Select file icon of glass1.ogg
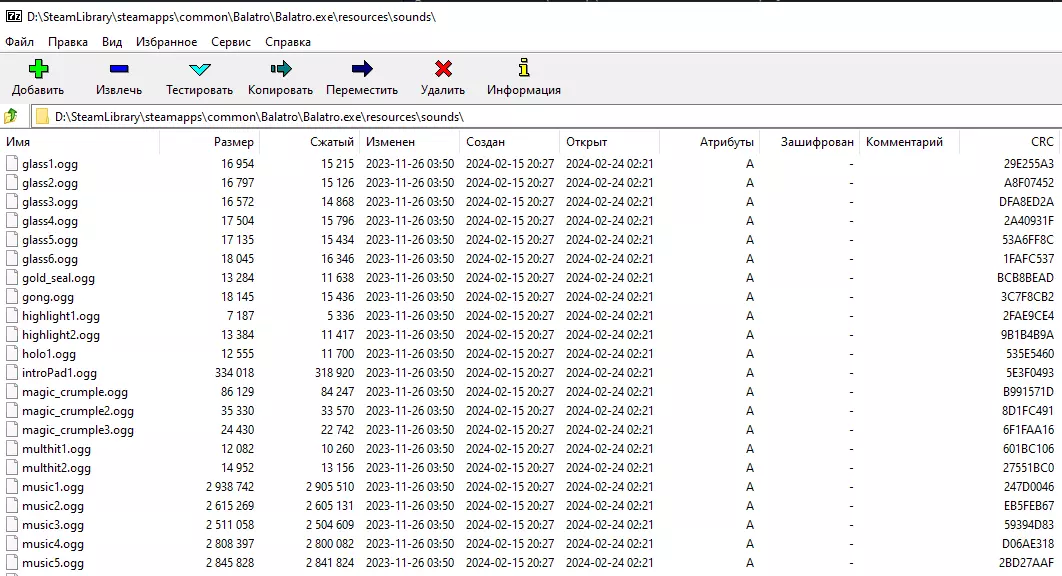 coord(12,163)
